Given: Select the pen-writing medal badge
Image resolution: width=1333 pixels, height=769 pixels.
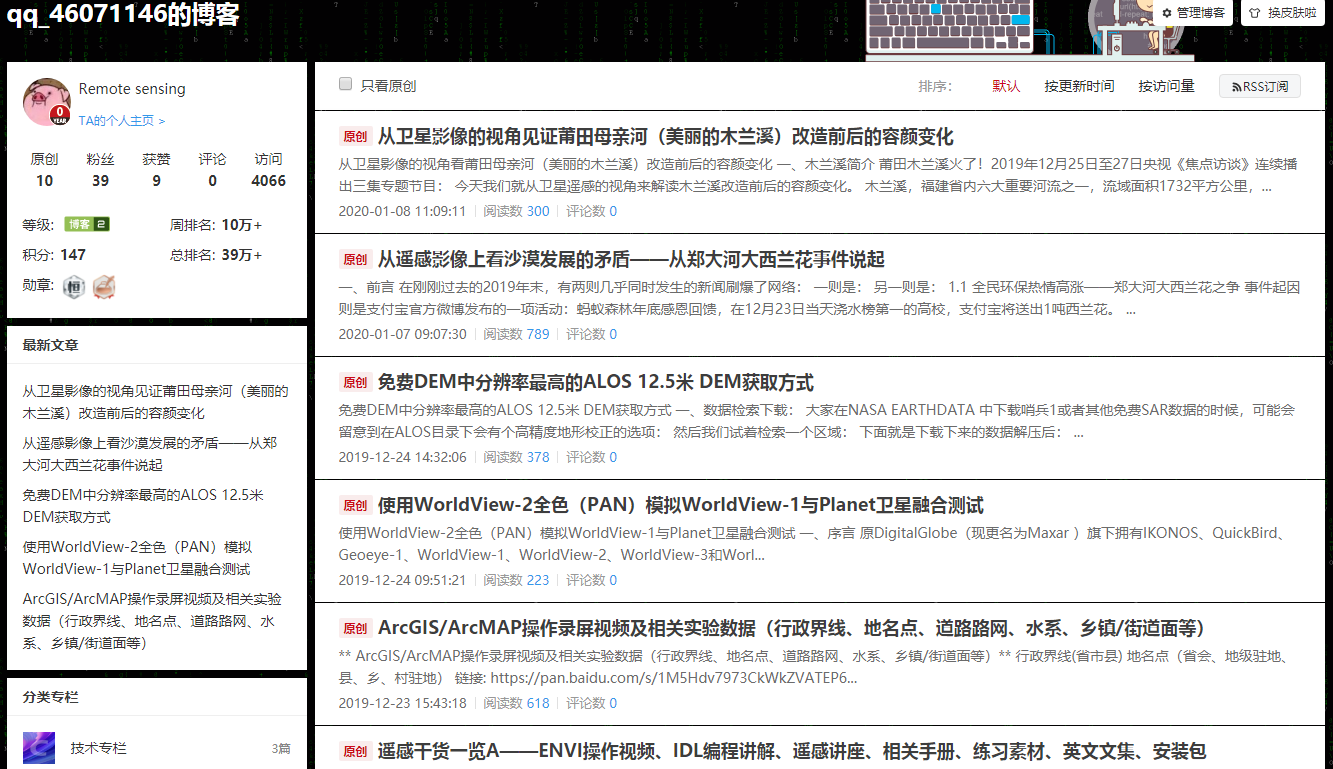Looking at the screenshot, I should pyautogui.click(x=103, y=287).
